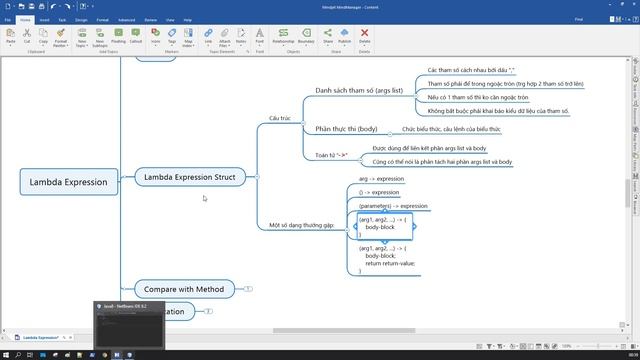Switch to the Format ribbon tab

coord(102,20)
